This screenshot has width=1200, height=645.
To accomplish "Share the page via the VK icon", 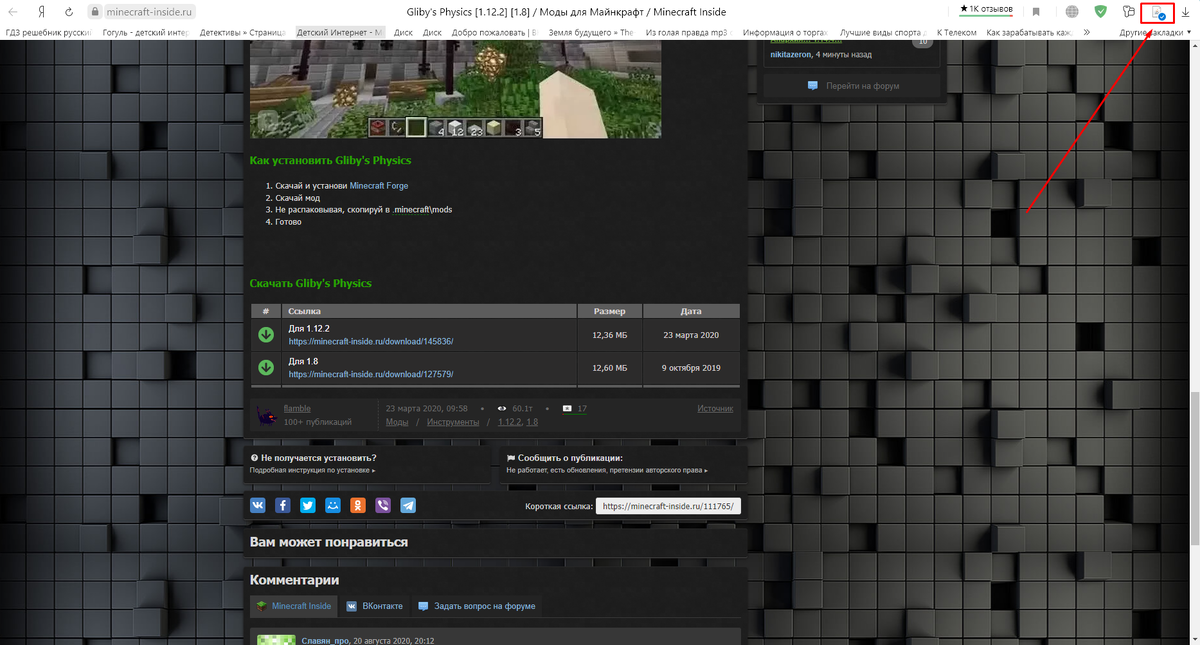I will coord(257,505).
